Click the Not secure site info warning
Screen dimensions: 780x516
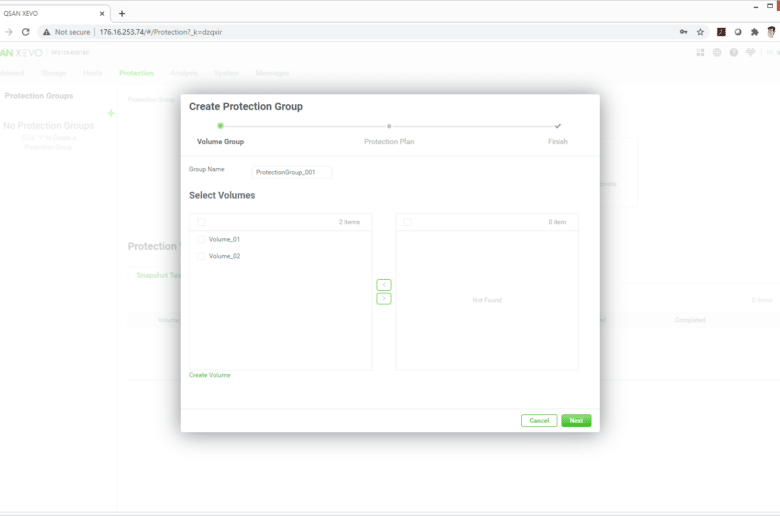pyautogui.click(x=67, y=32)
